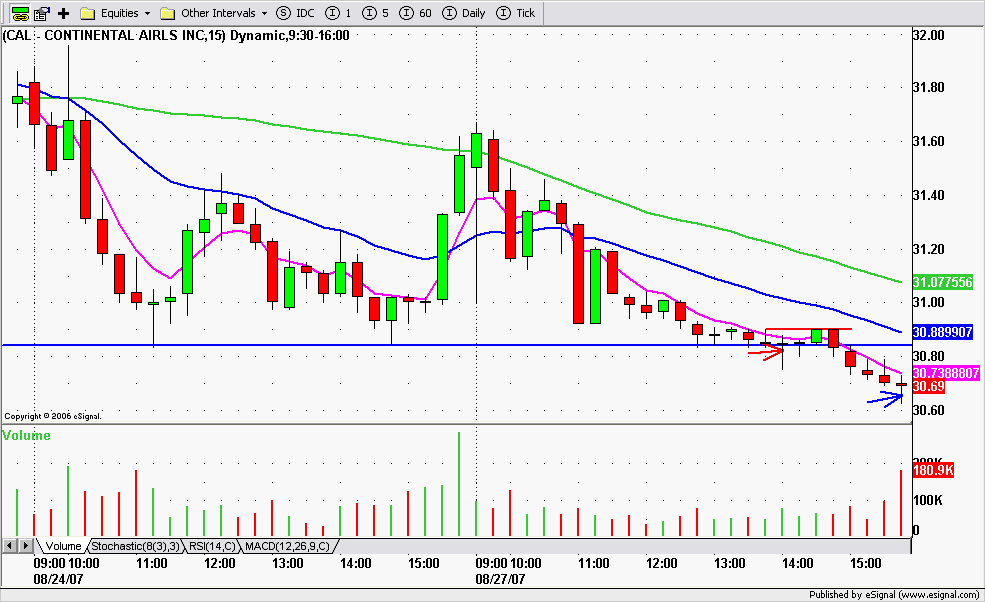
Task: Switch to the 5 minute interval
Action: pyautogui.click(x=376, y=13)
